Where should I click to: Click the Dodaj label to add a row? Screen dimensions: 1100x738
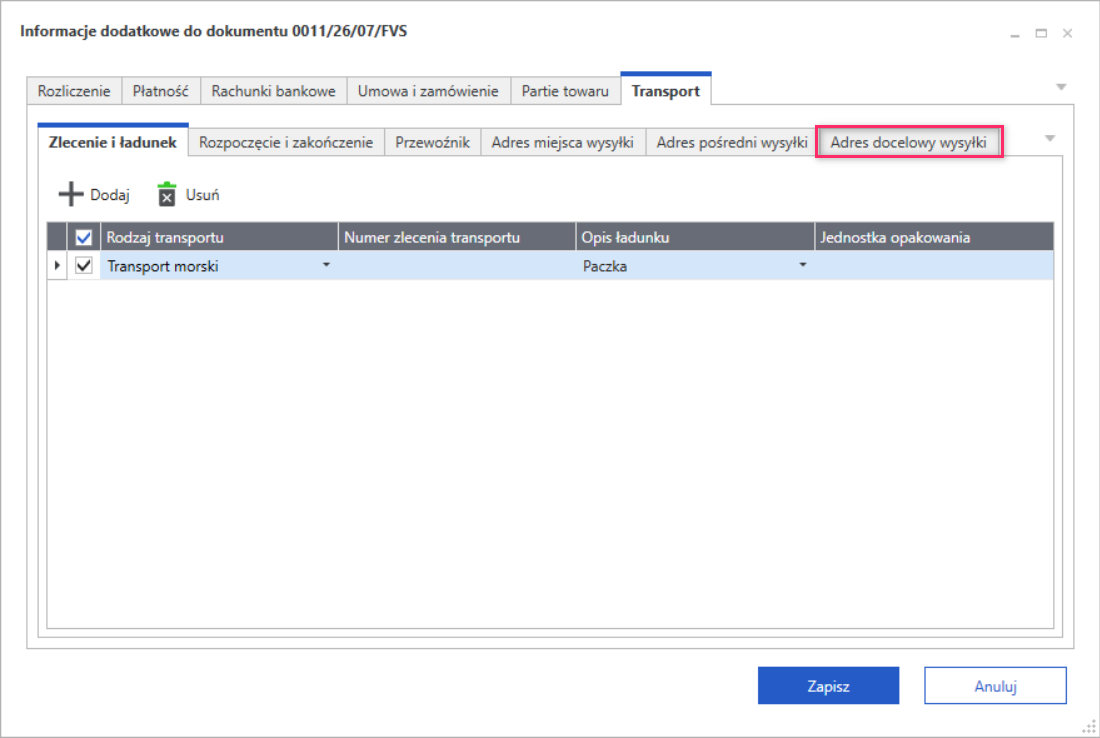pyautogui.click(x=110, y=195)
